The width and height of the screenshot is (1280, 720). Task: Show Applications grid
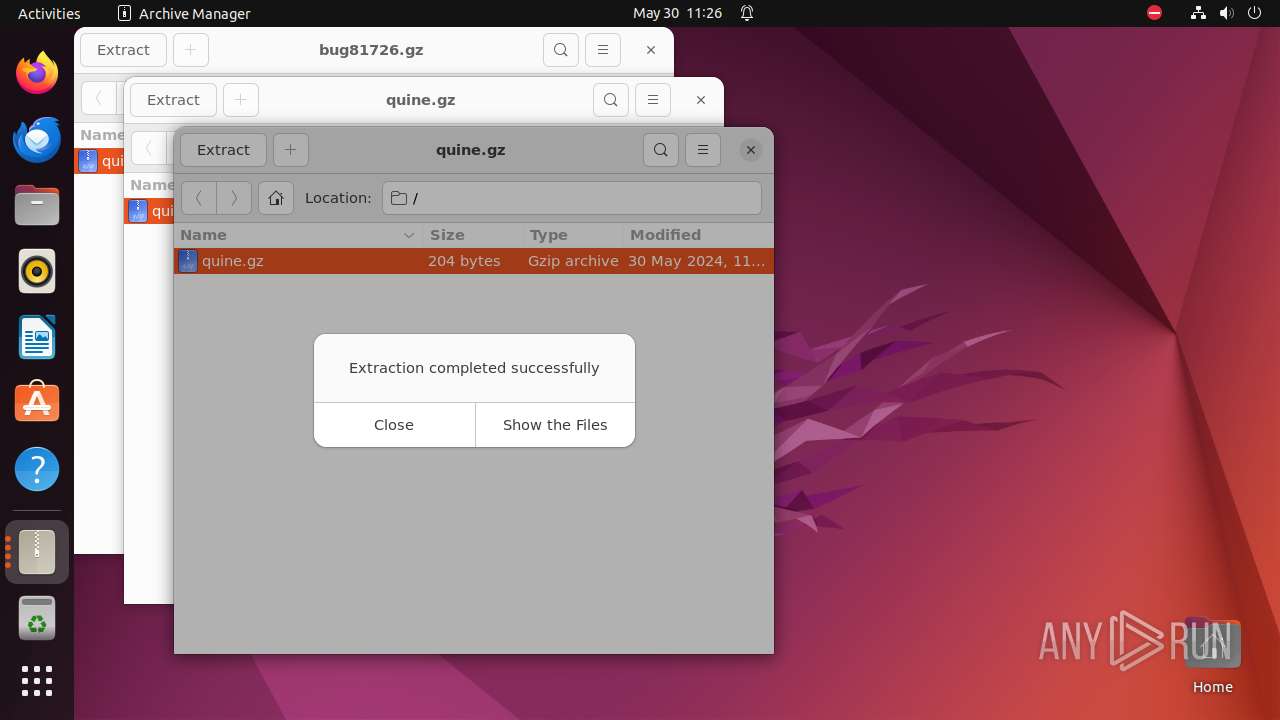coord(37,681)
